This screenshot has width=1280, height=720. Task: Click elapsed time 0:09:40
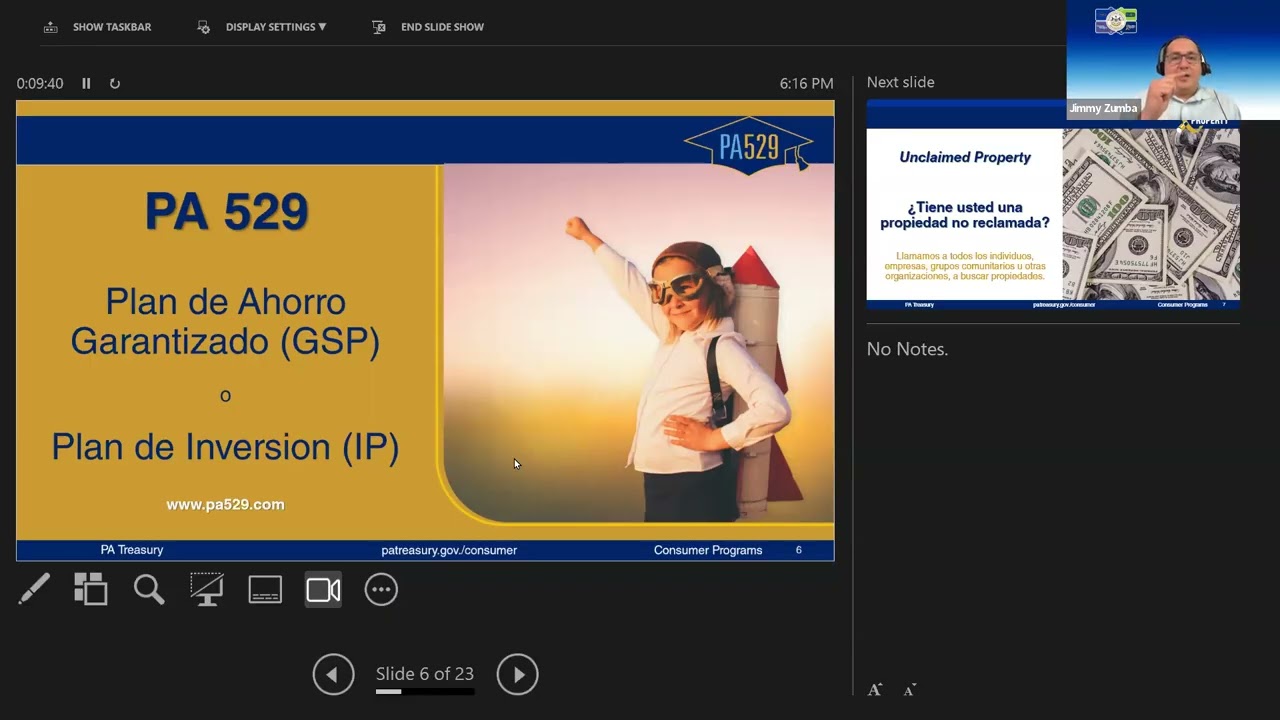[x=40, y=84]
